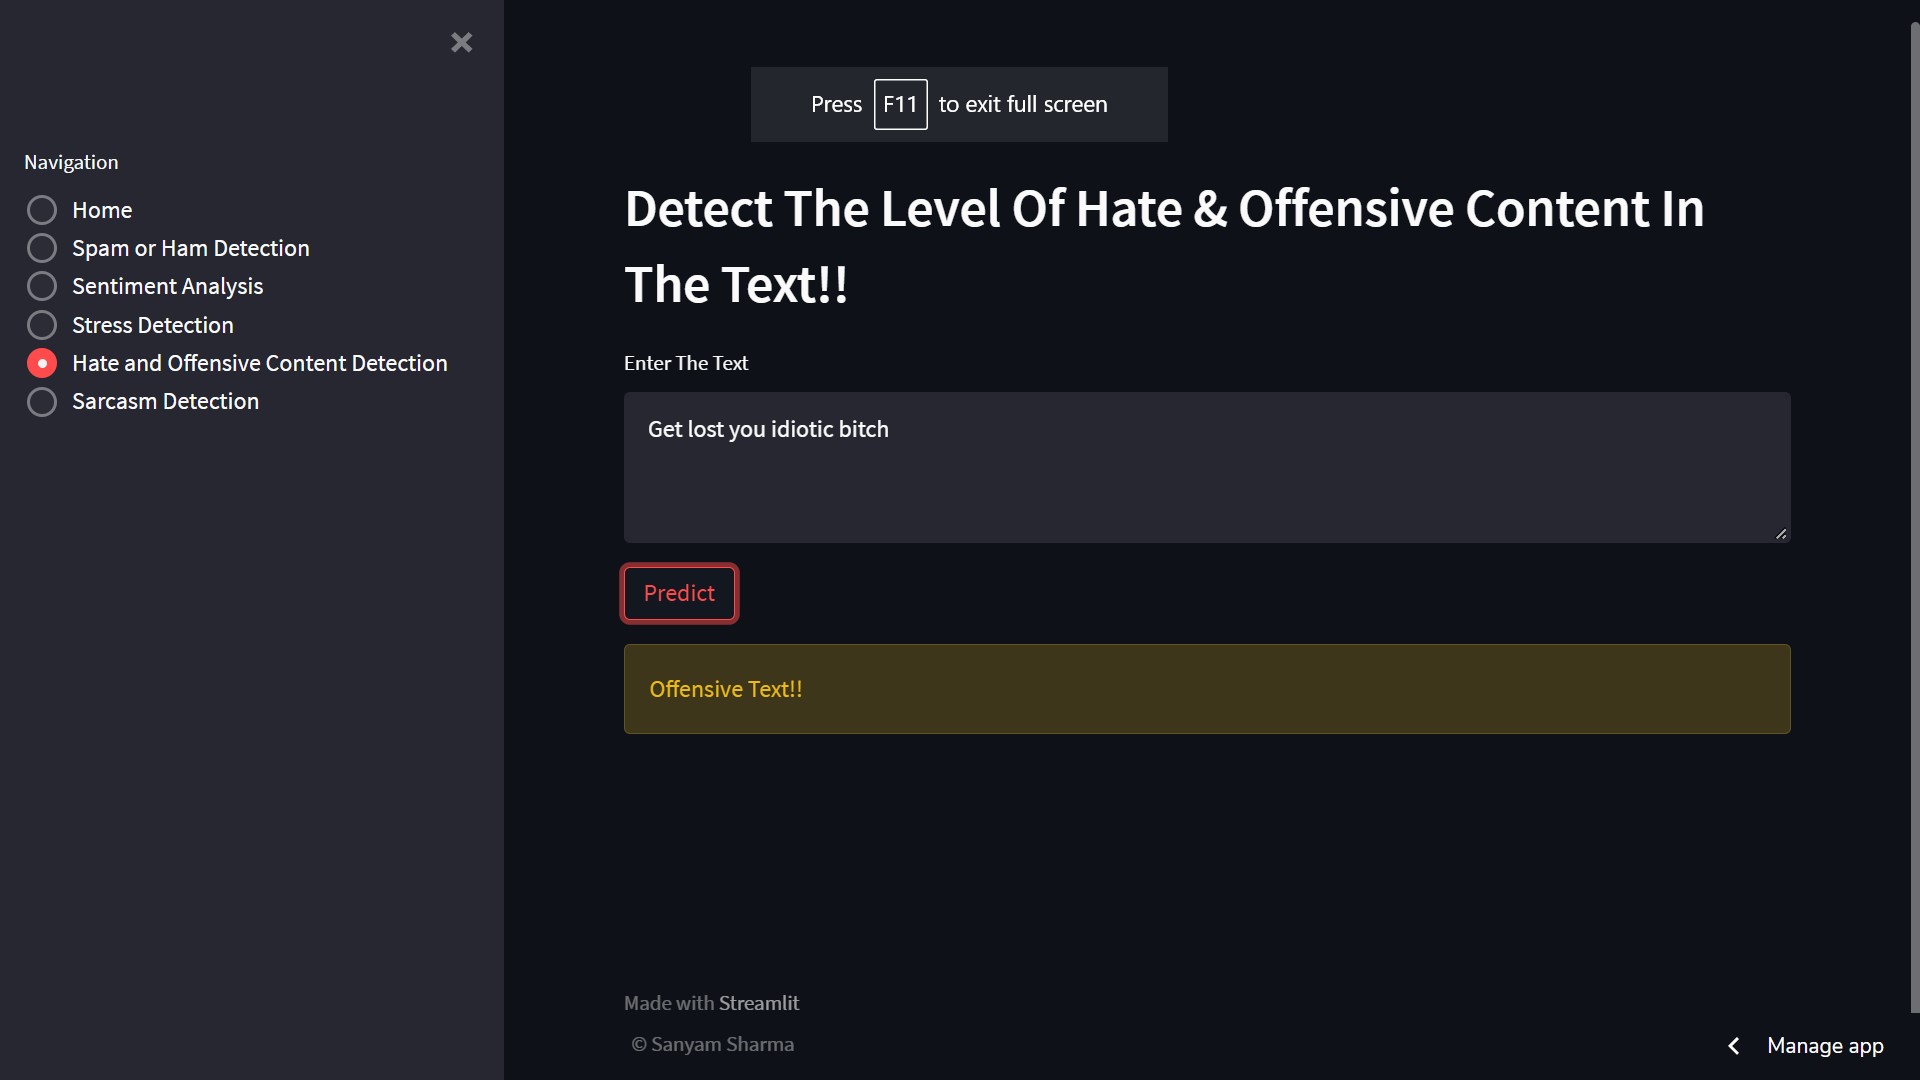Viewport: 1920px width, 1080px height.
Task: Grab the text area resize handle
Action: pyautogui.click(x=1781, y=534)
